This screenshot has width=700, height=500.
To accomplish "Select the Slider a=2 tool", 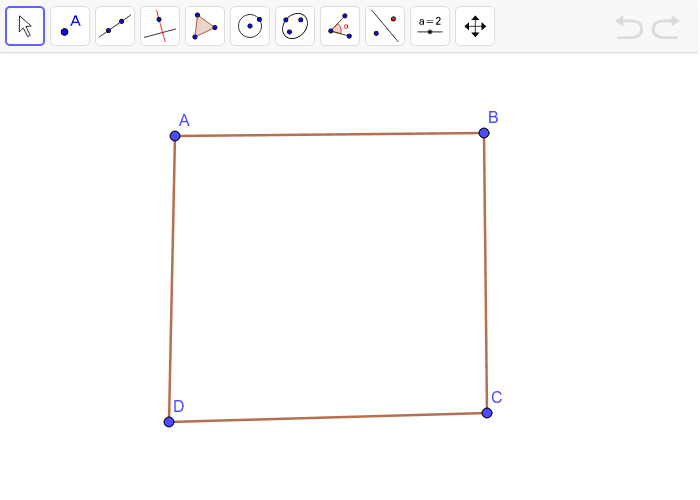I will [x=430, y=26].
